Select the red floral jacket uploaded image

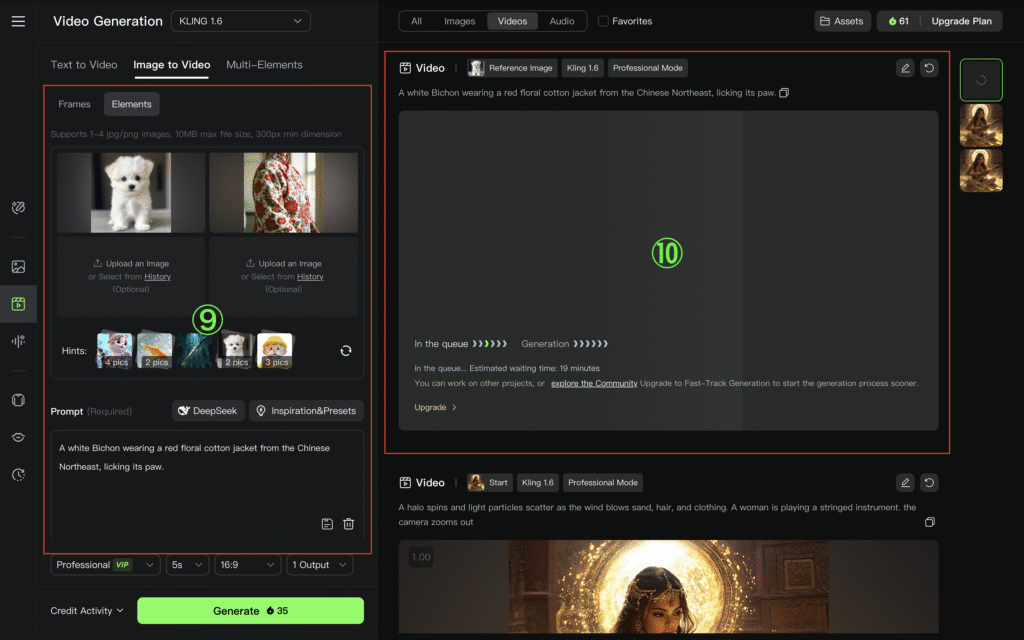(283, 193)
